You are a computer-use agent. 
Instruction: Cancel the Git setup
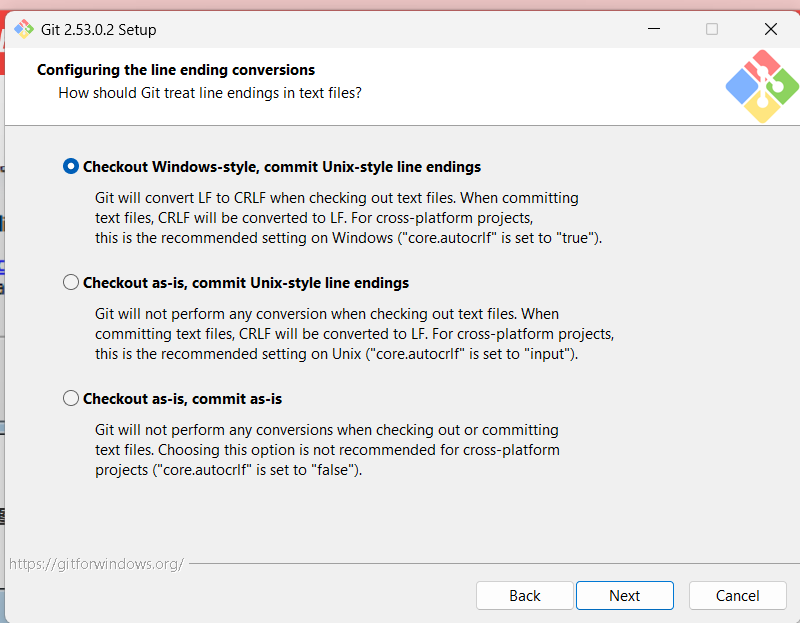[x=737, y=595]
